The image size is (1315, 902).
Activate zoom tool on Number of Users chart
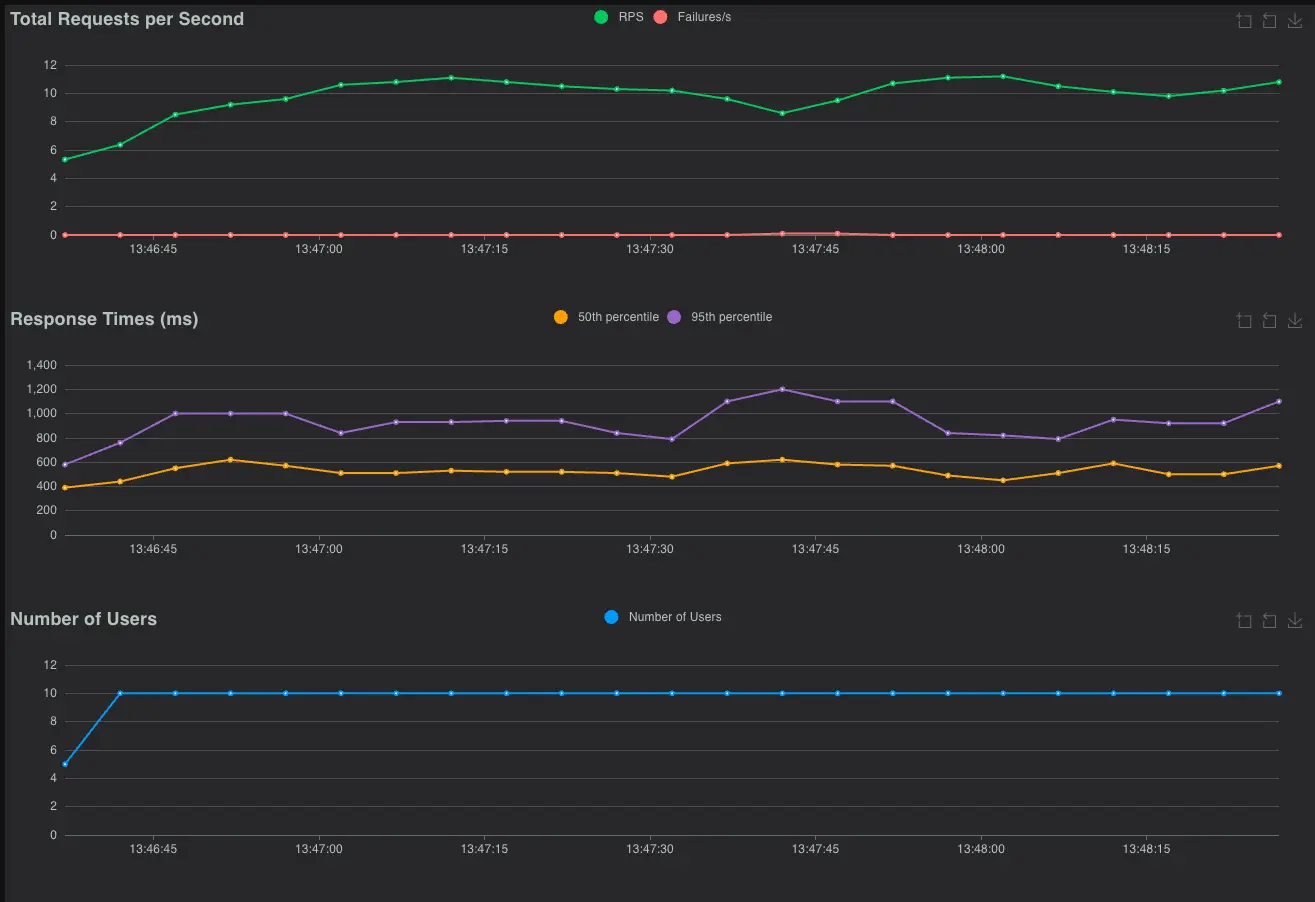coord(1244,621)
